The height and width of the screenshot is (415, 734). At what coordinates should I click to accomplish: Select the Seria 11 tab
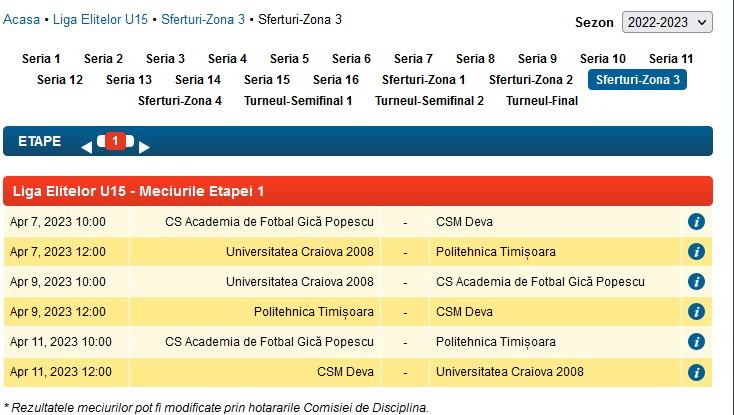pyautogui.click(x=671, y=59)
